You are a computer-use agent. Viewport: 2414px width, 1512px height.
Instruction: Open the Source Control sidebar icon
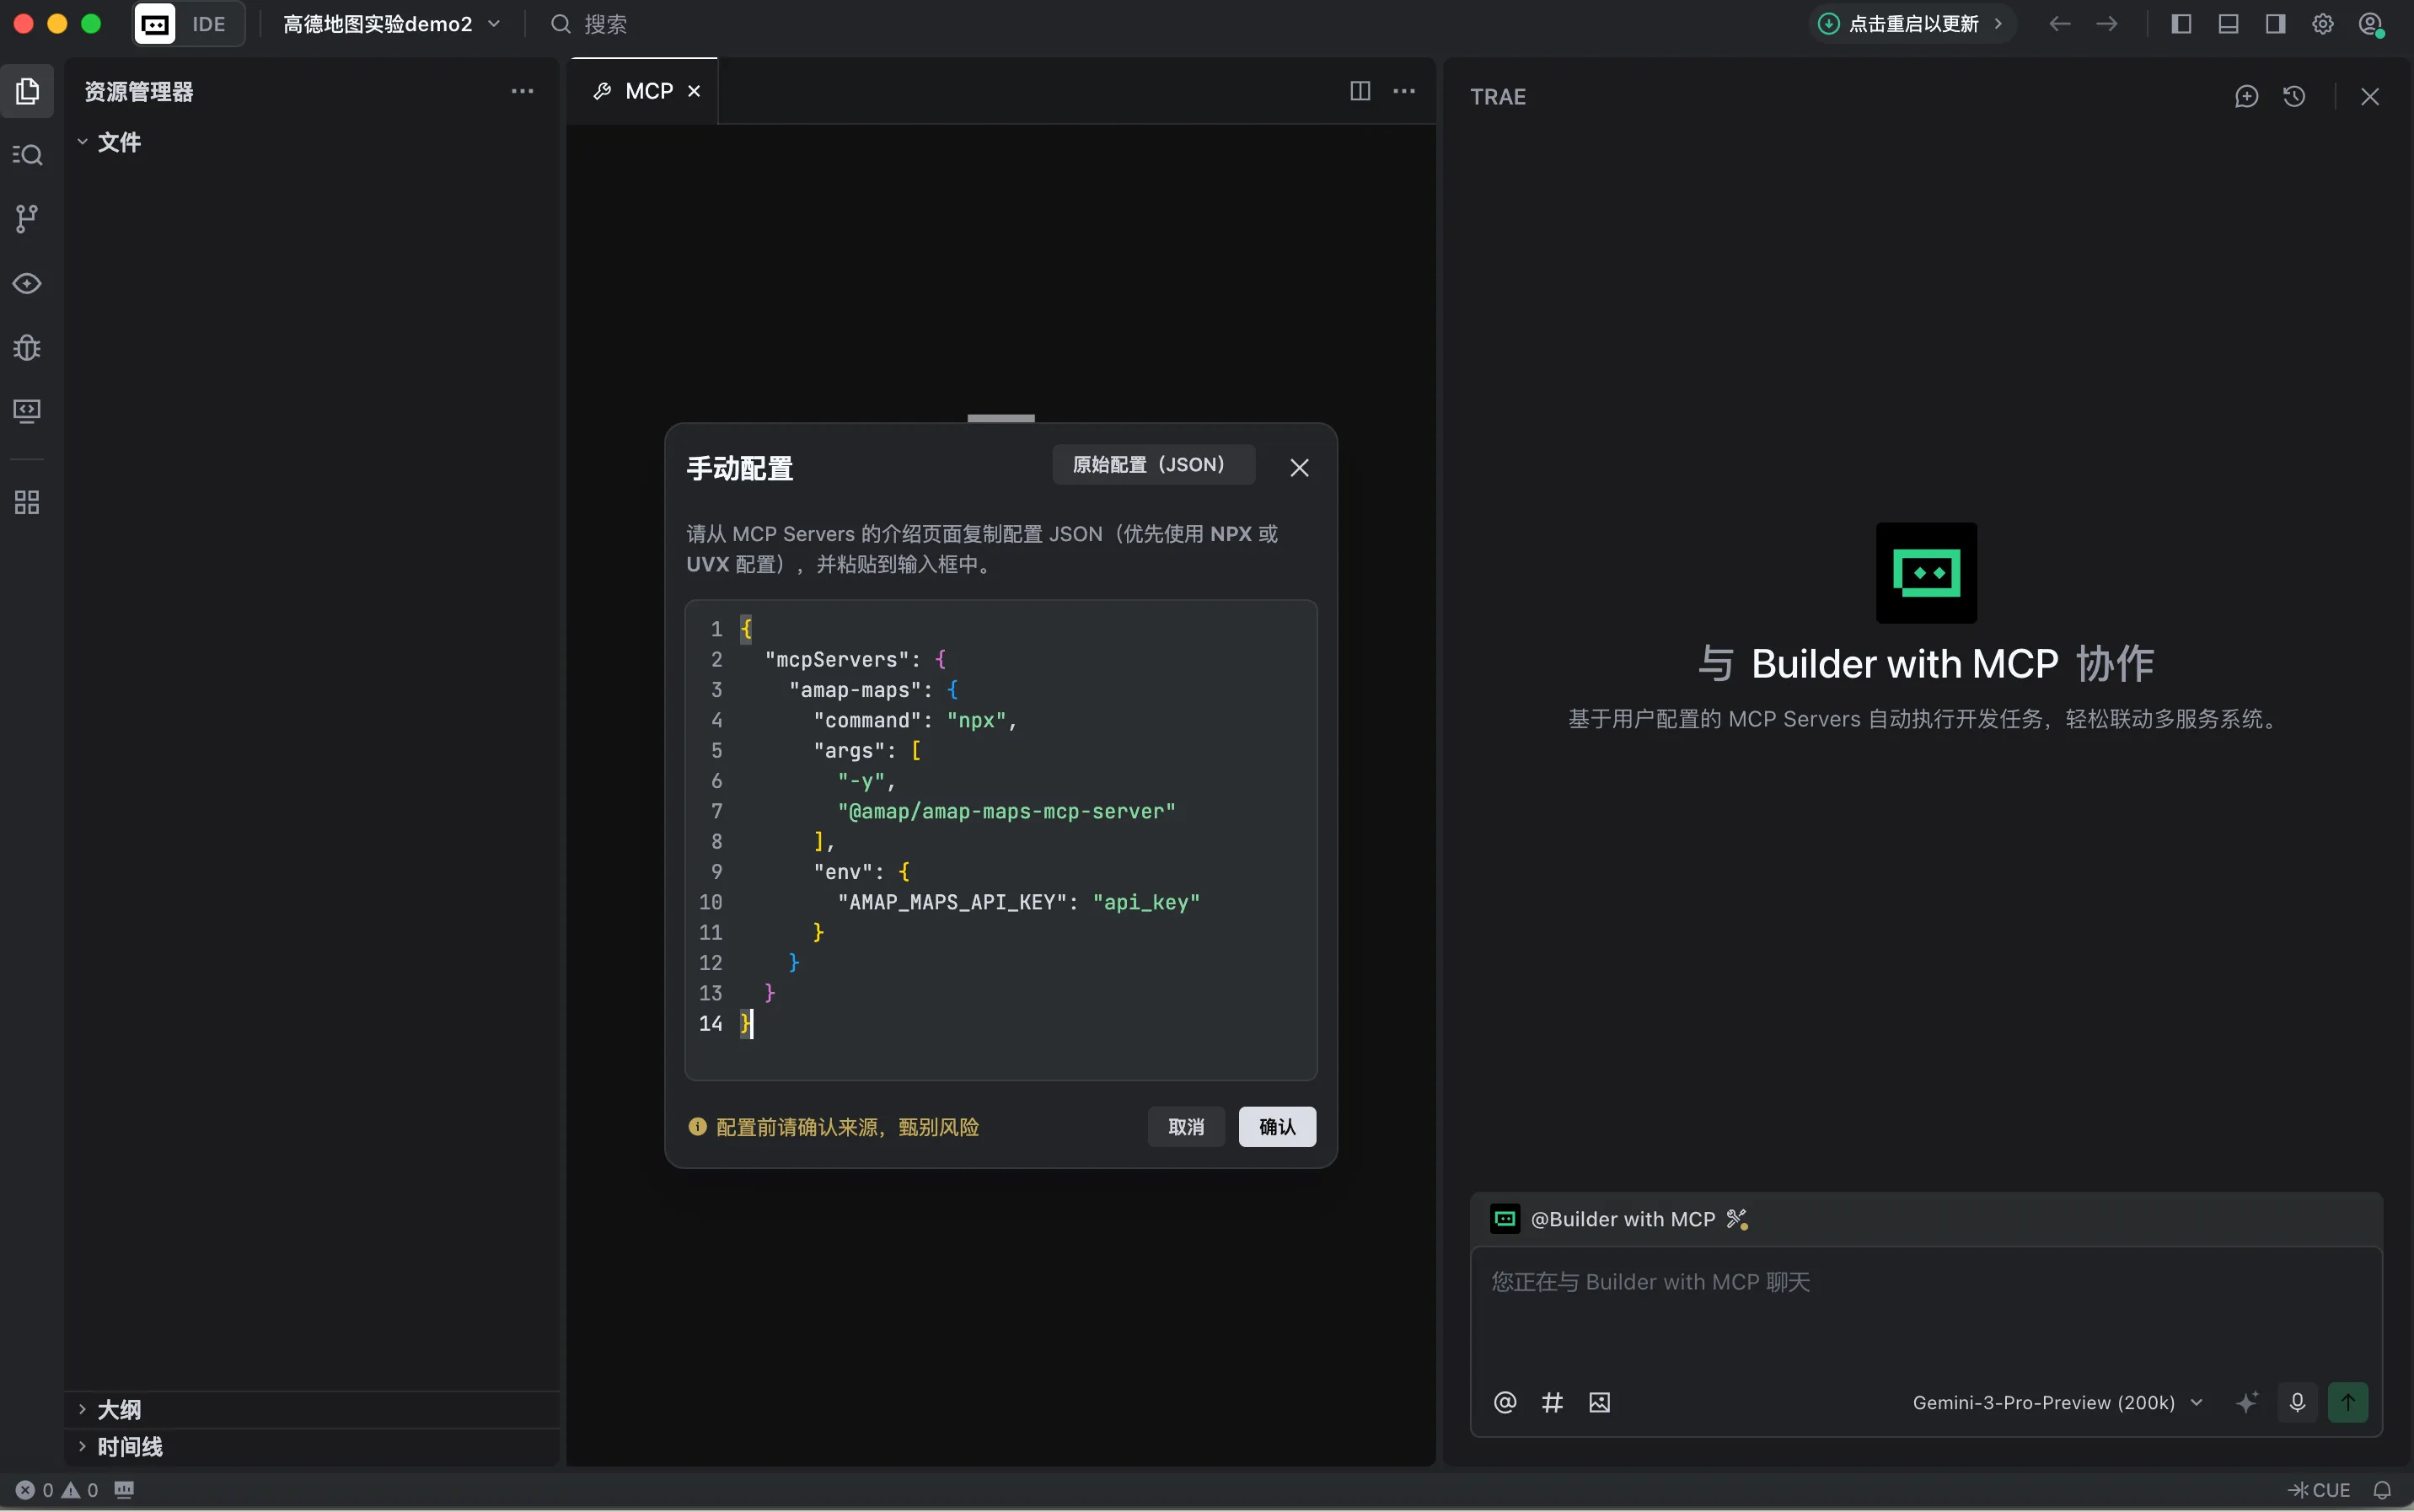tap(27, 219)
